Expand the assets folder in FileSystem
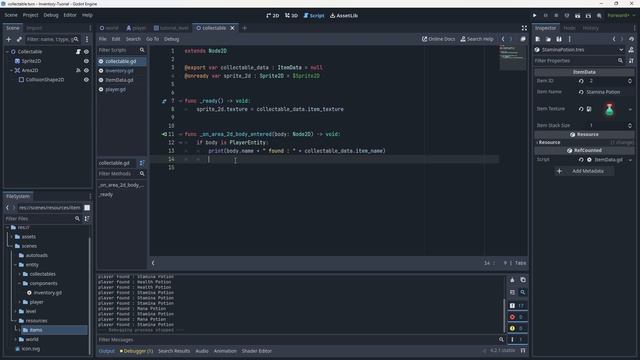 [x=12, y=237]
